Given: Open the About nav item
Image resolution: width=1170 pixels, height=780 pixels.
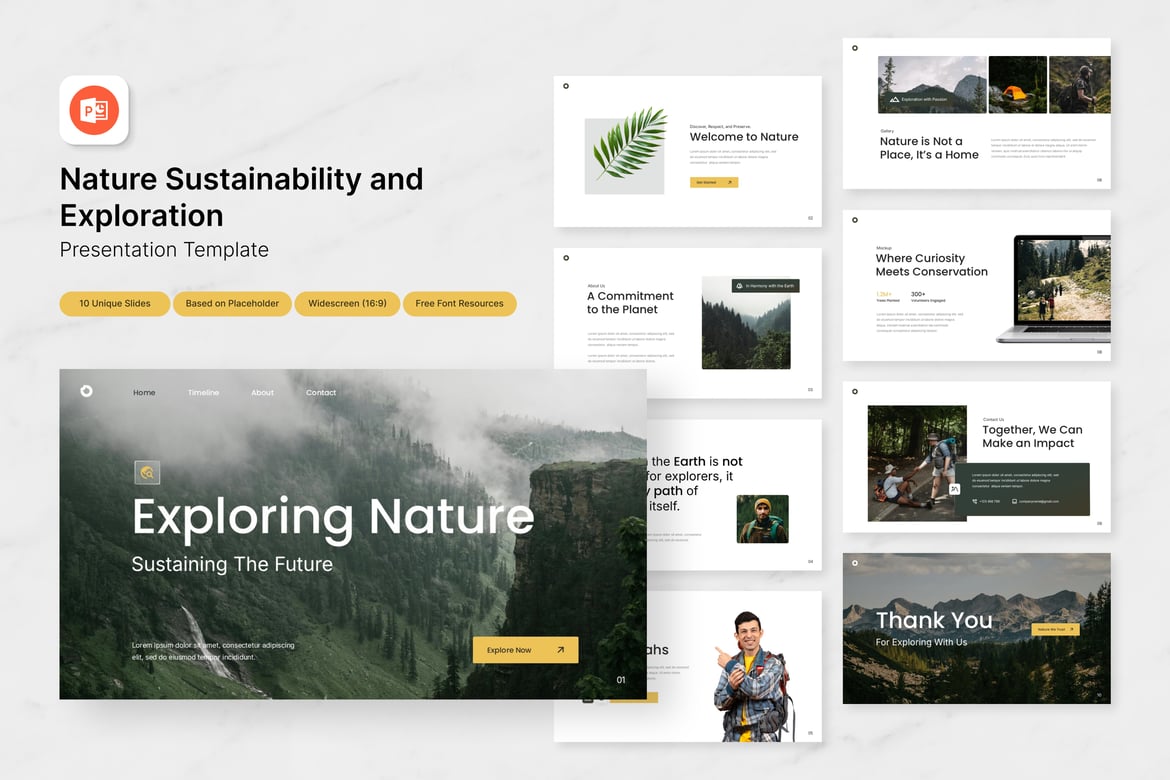Looking at the screenshot, I should point(262,393).
